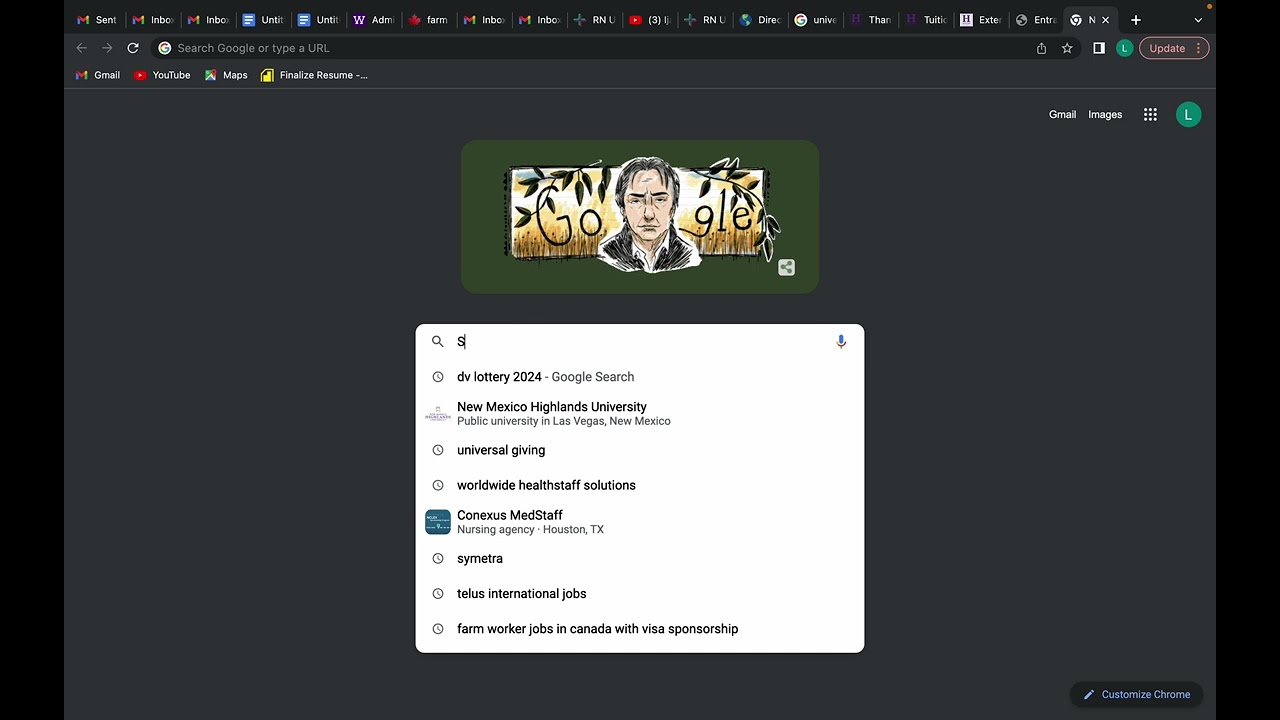The height and width of the screenshot is (720, 1280).
Task: Click inside the Google search input field
Action: tap(640, 341)
